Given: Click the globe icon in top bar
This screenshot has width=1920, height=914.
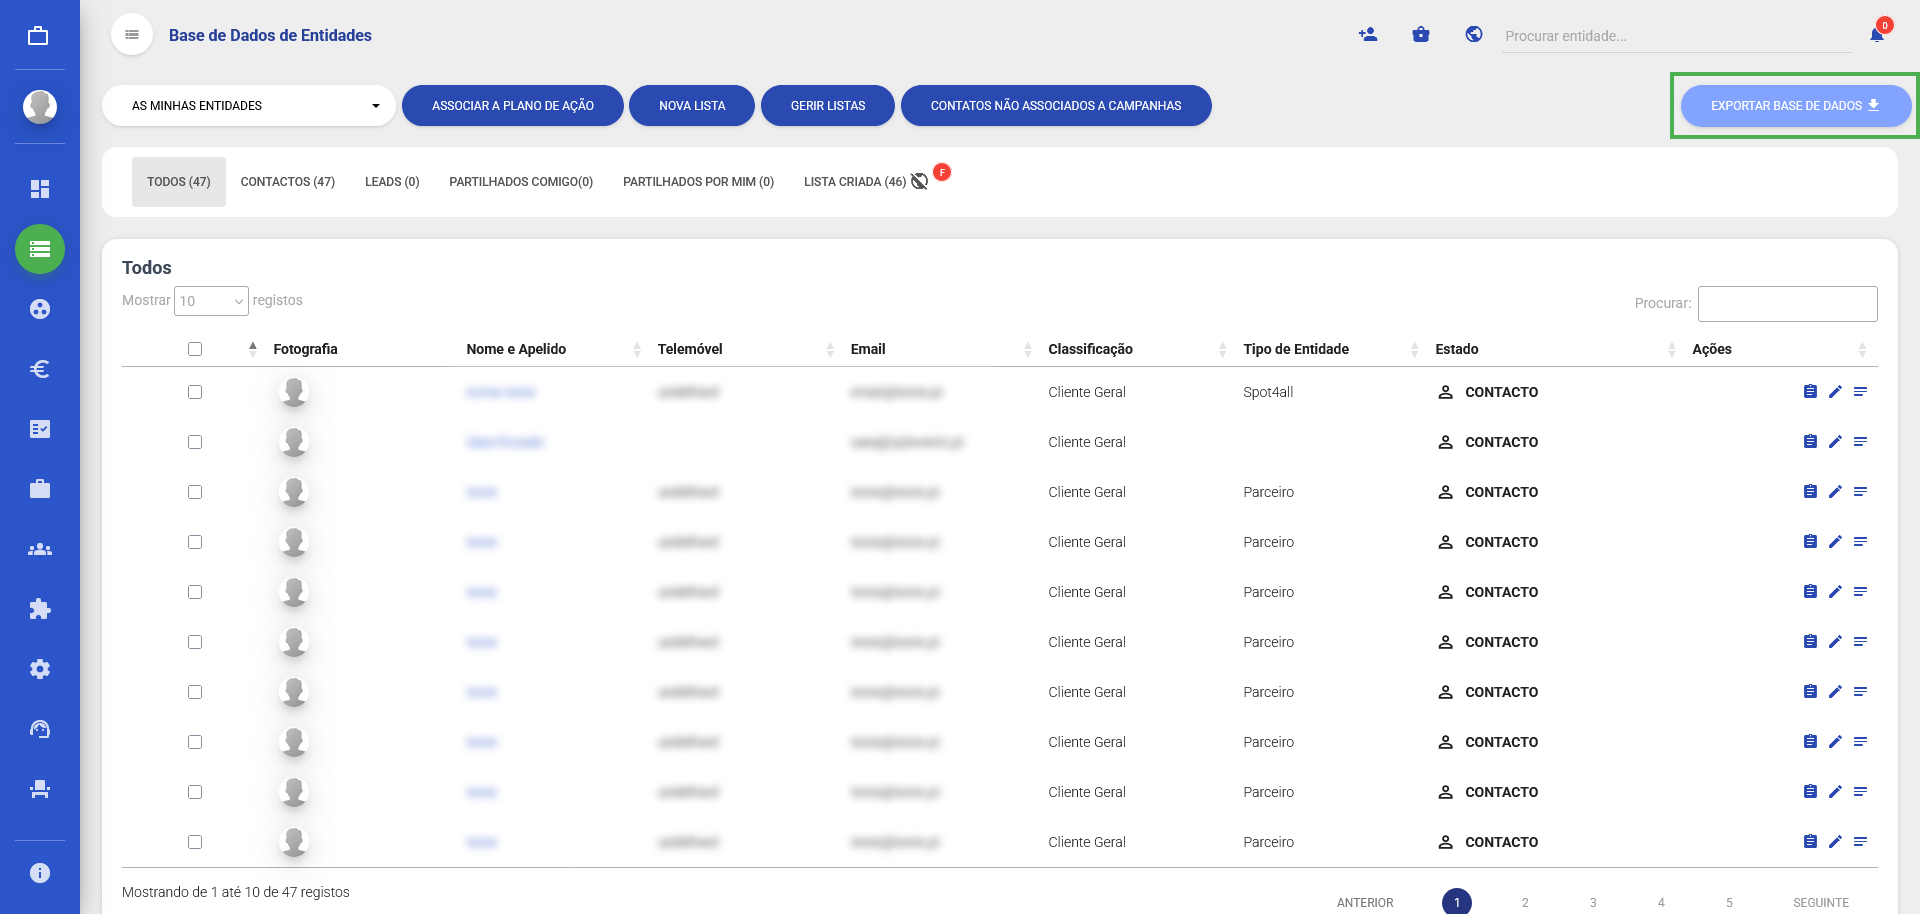Looking at the screenshot, I should click(x=1473, y=35).
